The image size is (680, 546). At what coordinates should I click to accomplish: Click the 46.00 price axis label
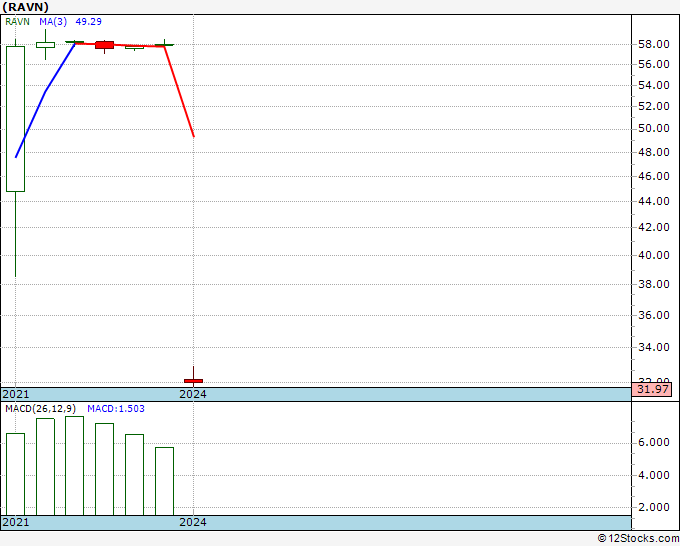tap(654, 176)
